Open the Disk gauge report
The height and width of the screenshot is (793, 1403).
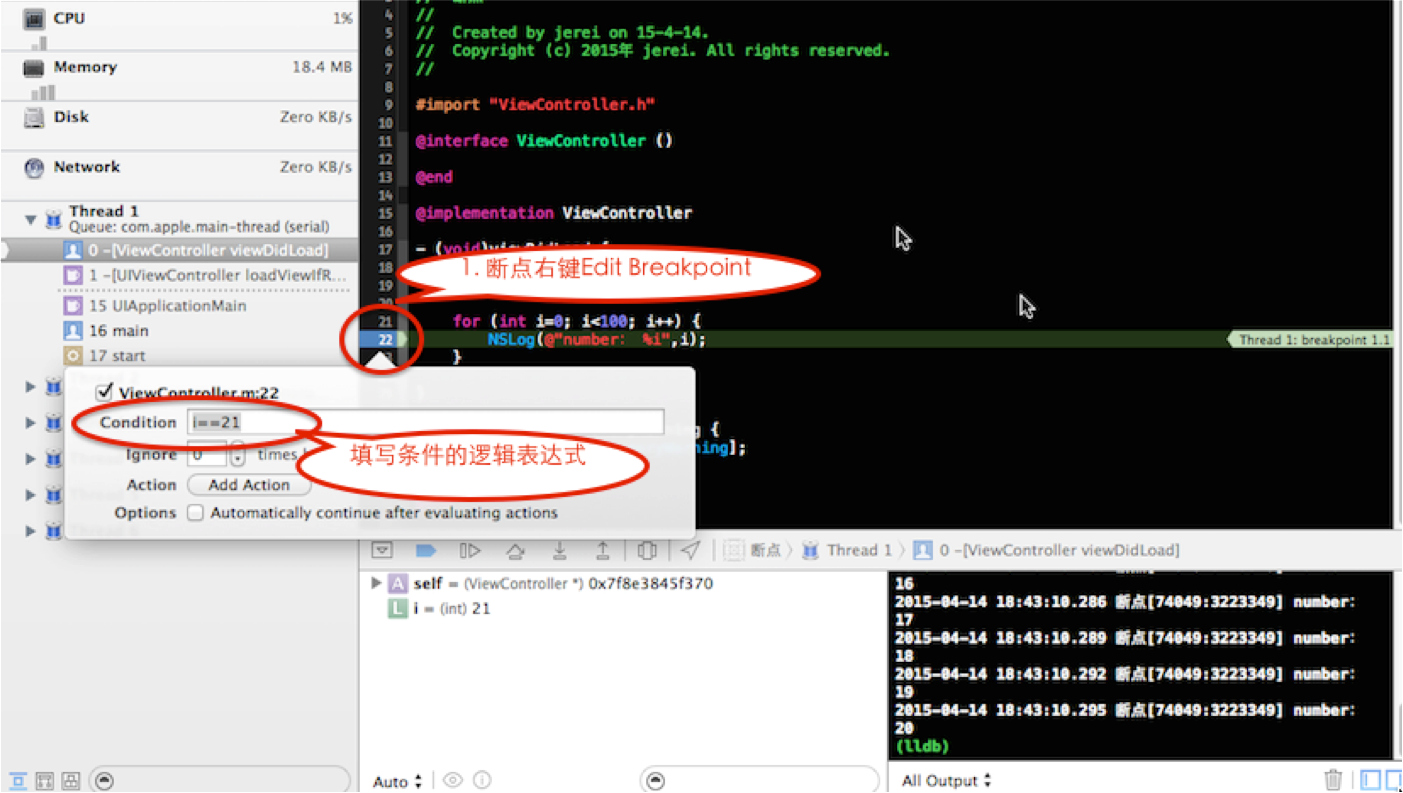click(x=179, y=125)
